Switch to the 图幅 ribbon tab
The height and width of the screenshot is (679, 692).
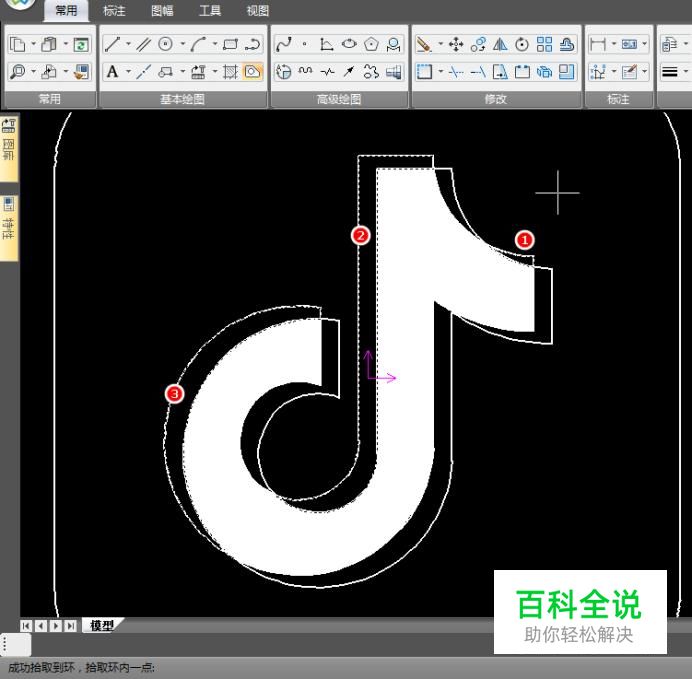(162, 11)
